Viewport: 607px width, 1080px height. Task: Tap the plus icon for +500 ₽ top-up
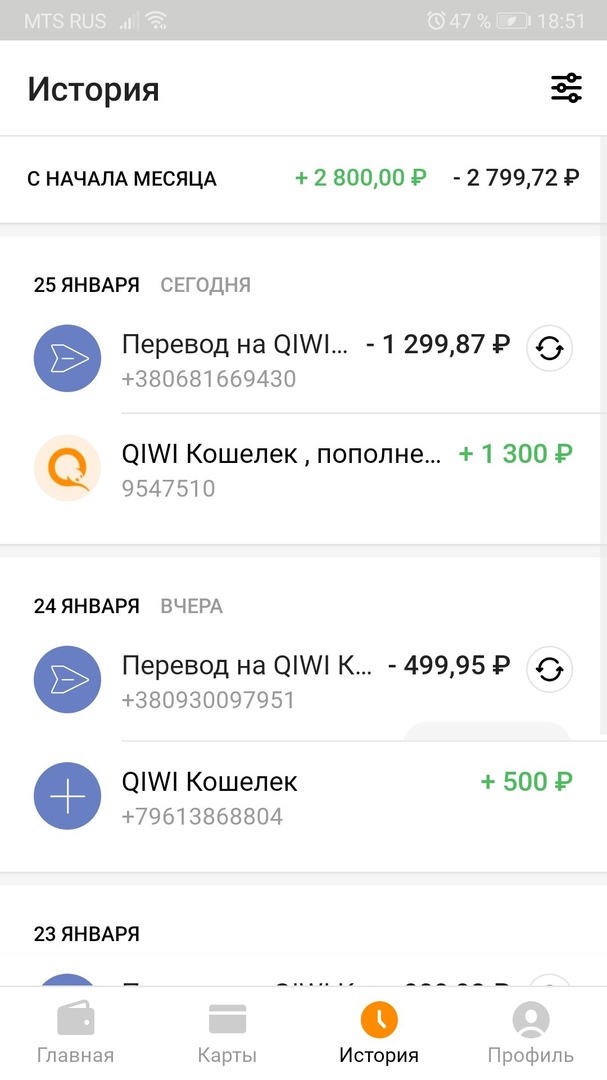pos(68,796)
